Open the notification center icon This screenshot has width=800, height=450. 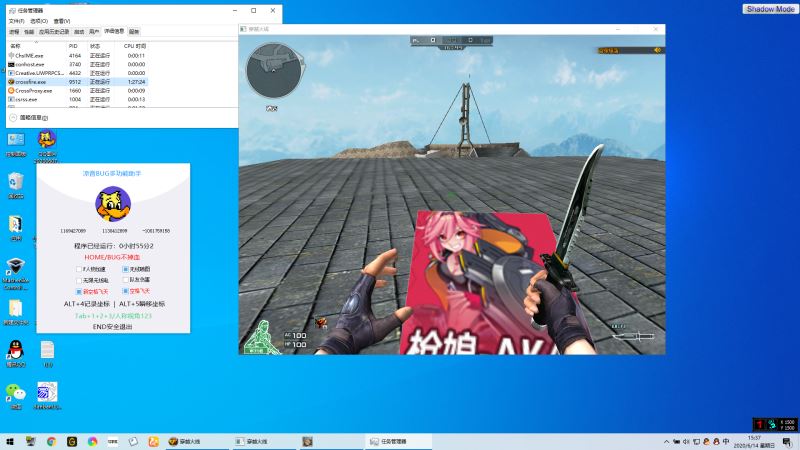point(787,442)
